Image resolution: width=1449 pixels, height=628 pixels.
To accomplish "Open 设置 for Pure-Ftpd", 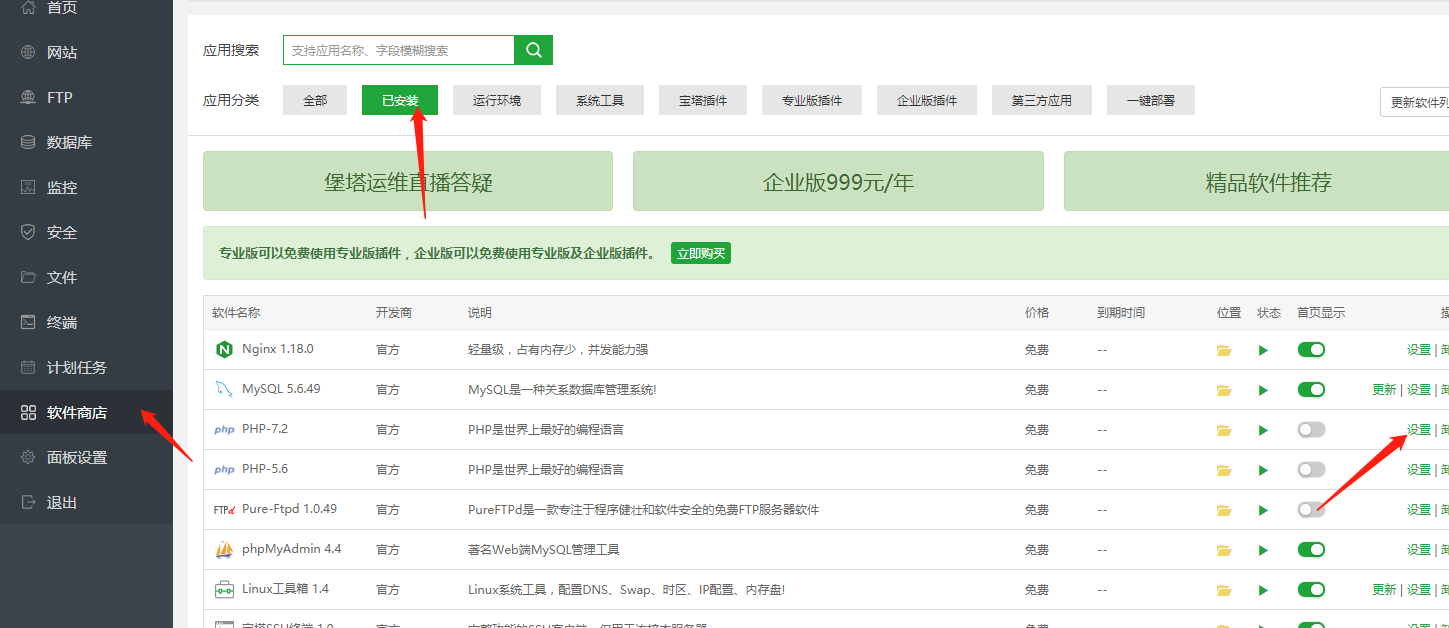I will pos(1419,510).
